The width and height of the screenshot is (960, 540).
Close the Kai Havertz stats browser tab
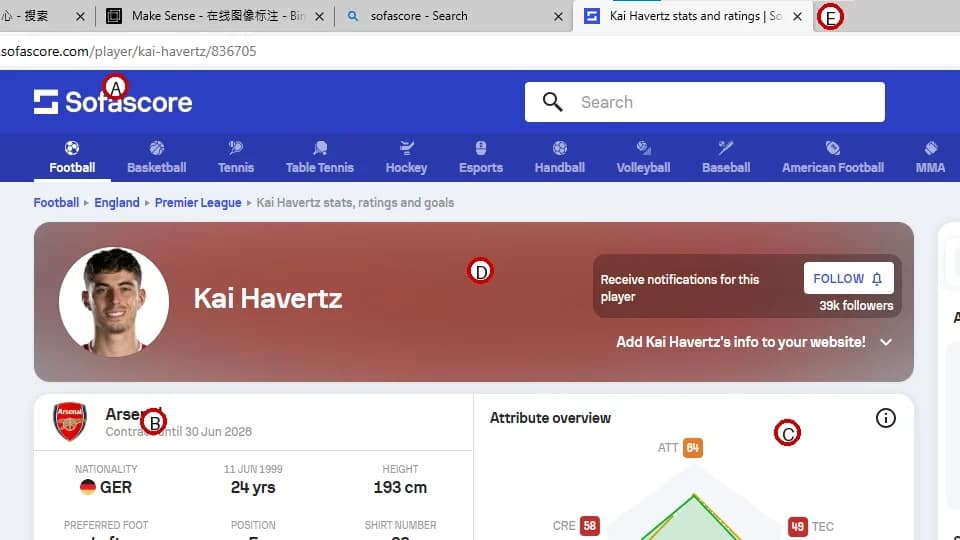(797, 17)
